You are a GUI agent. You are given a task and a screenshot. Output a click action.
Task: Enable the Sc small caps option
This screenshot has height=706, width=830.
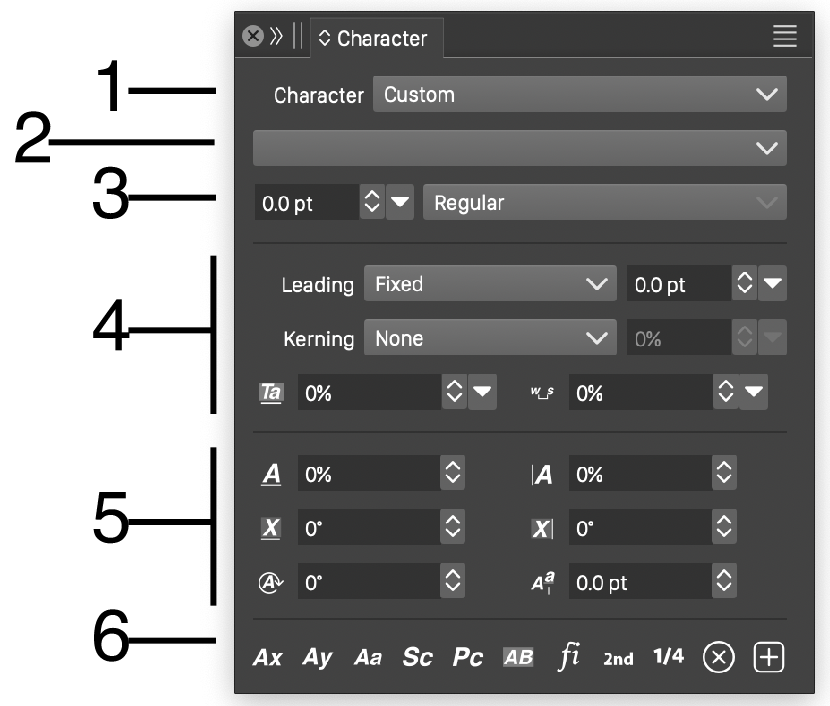click(418, 657)
